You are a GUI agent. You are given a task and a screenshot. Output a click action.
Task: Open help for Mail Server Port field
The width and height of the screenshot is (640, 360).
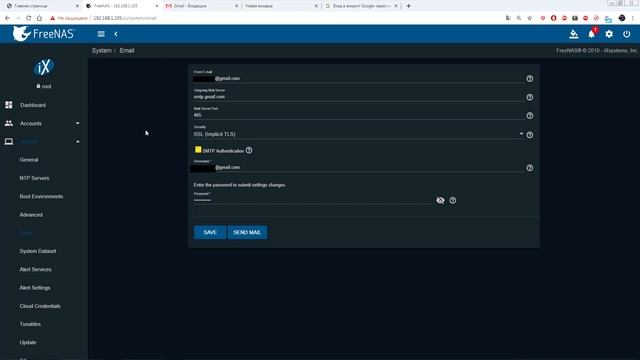529,116
